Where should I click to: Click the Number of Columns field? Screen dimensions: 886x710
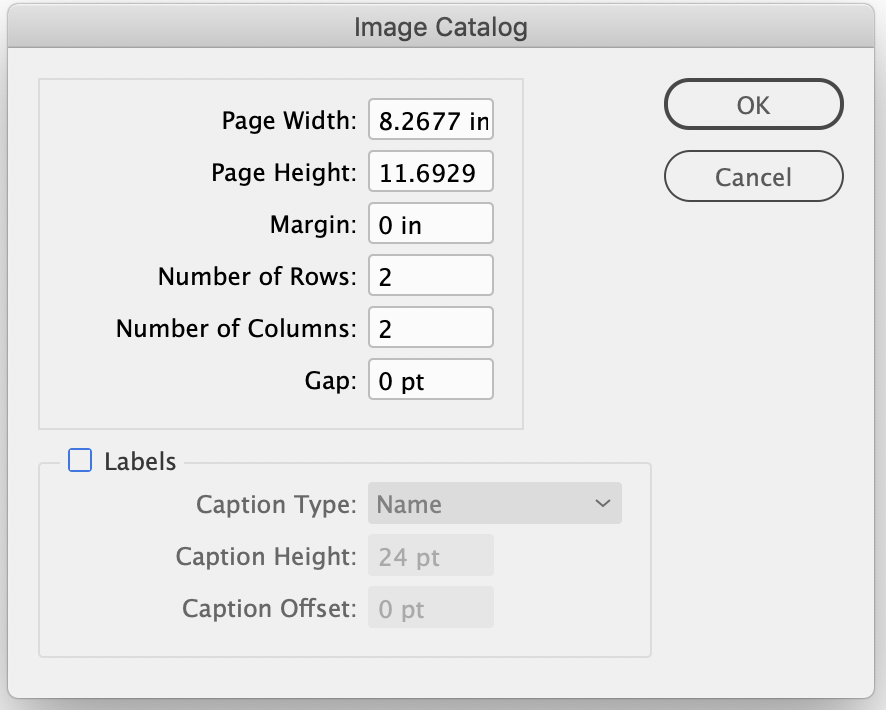pyautogui.click(x=430, y=327)
